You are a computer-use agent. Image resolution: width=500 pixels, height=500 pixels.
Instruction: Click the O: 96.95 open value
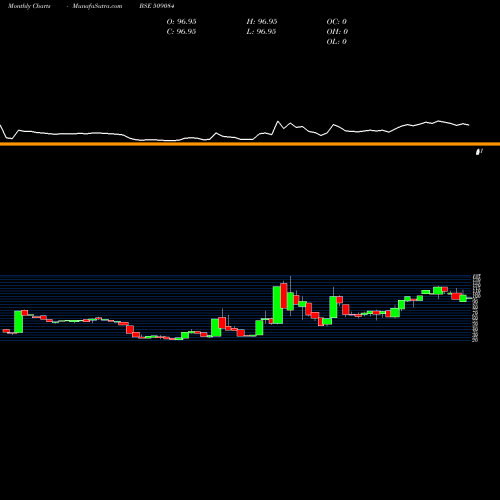(x=181, y=22)
